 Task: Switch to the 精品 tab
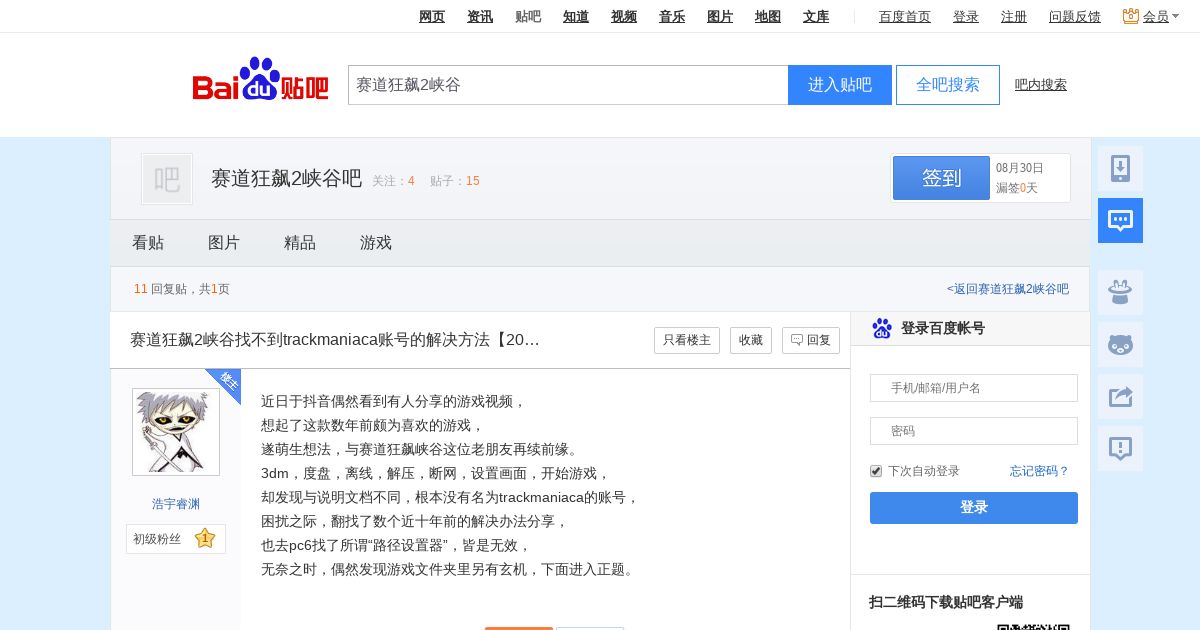300,243
